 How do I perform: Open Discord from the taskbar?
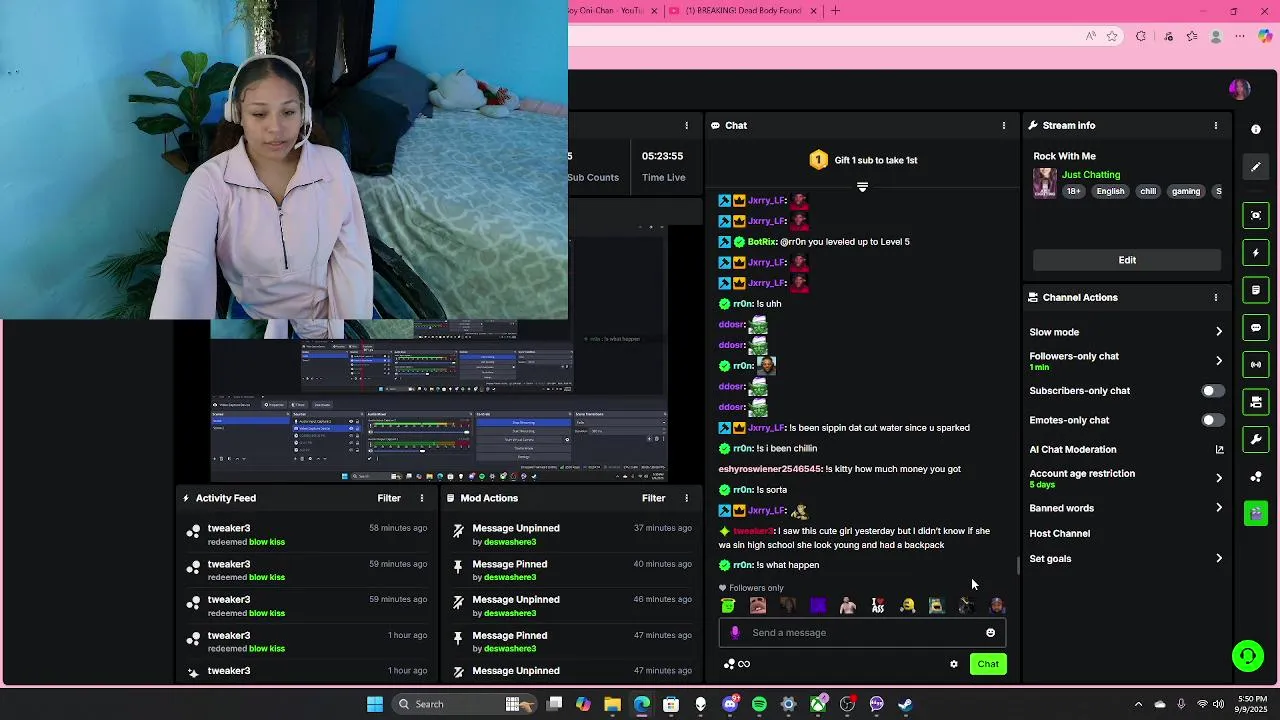pos(730,704)
